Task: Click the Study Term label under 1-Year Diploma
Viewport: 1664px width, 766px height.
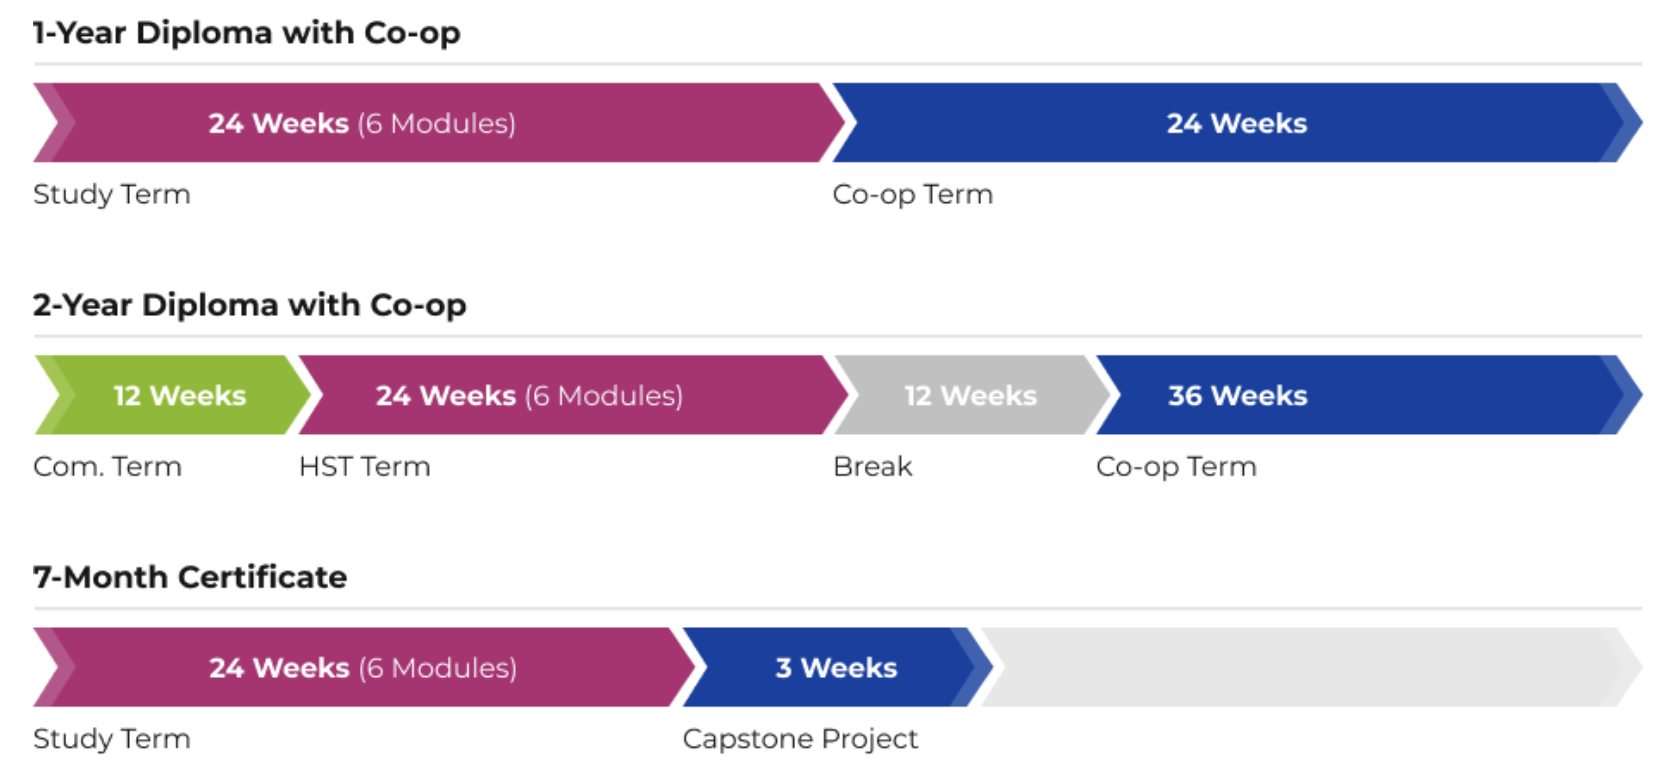Action: (111, 194)
